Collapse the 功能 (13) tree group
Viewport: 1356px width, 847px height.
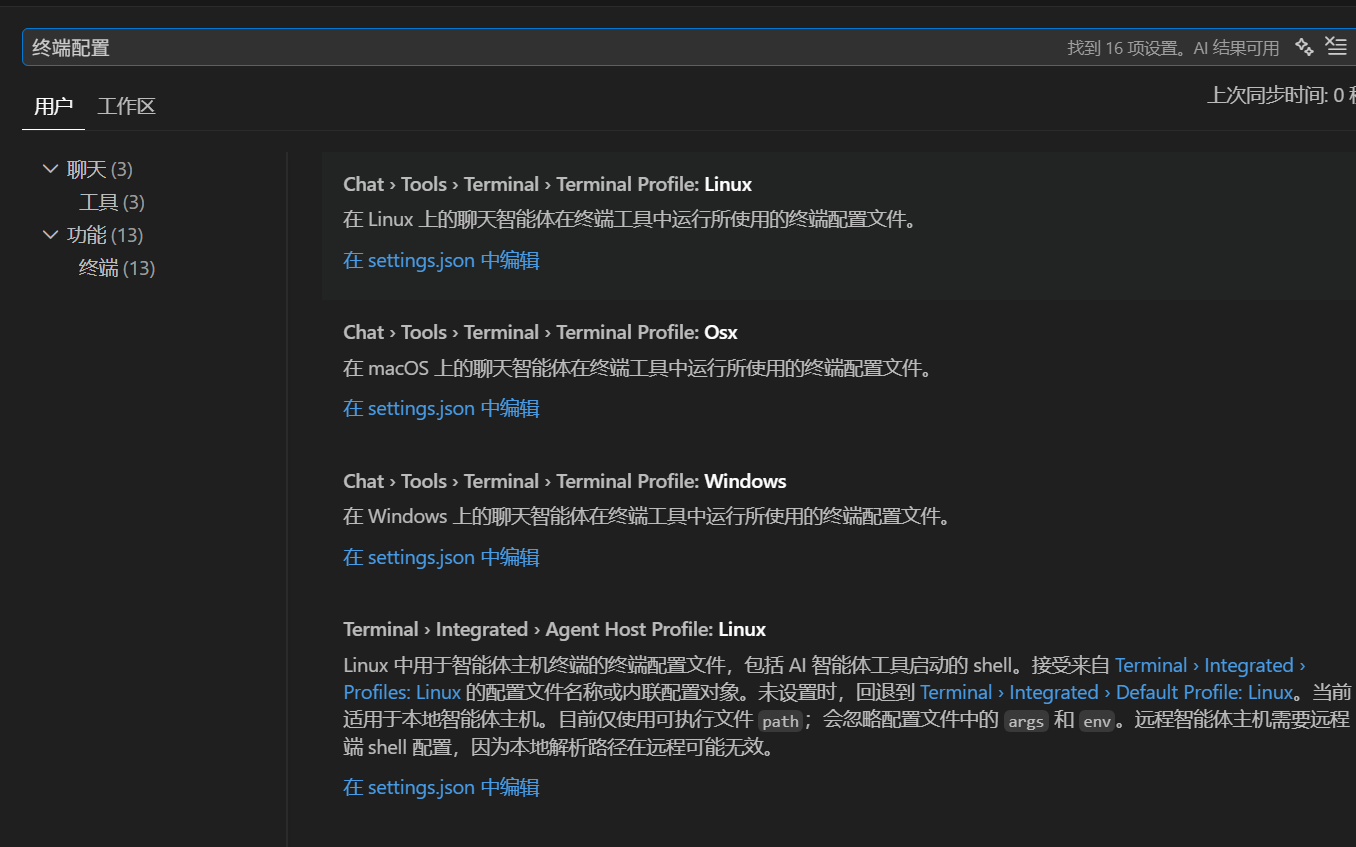click(51, 235)
